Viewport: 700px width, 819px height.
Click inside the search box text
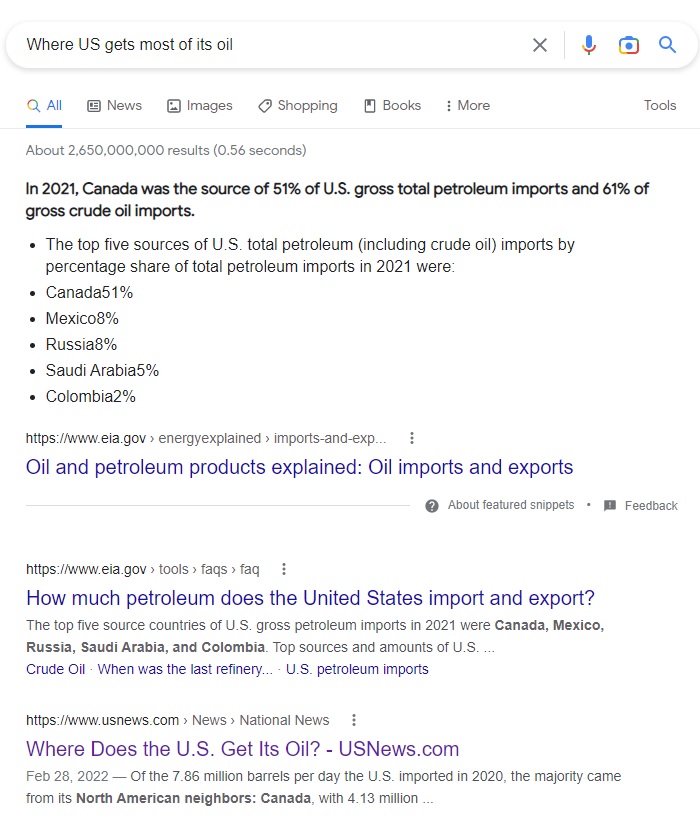(x=130, y=45)
